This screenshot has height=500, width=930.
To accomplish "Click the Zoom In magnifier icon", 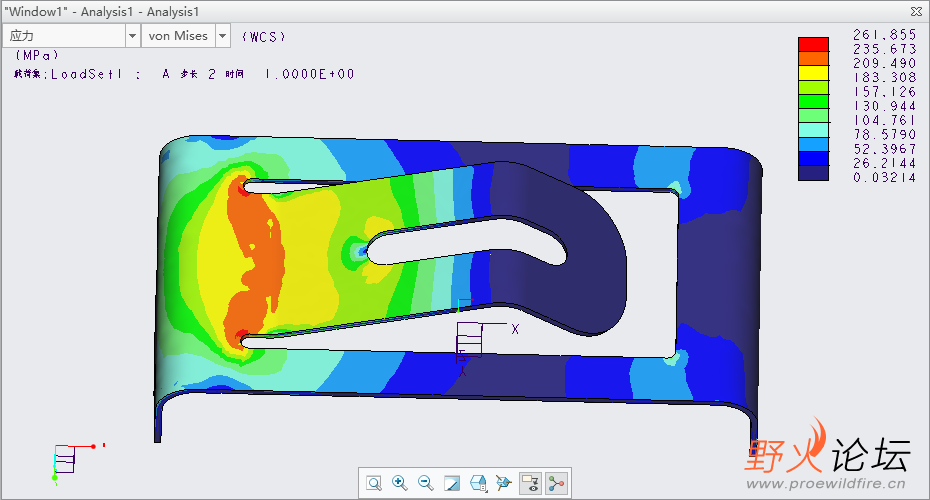I will coord(400,483).
